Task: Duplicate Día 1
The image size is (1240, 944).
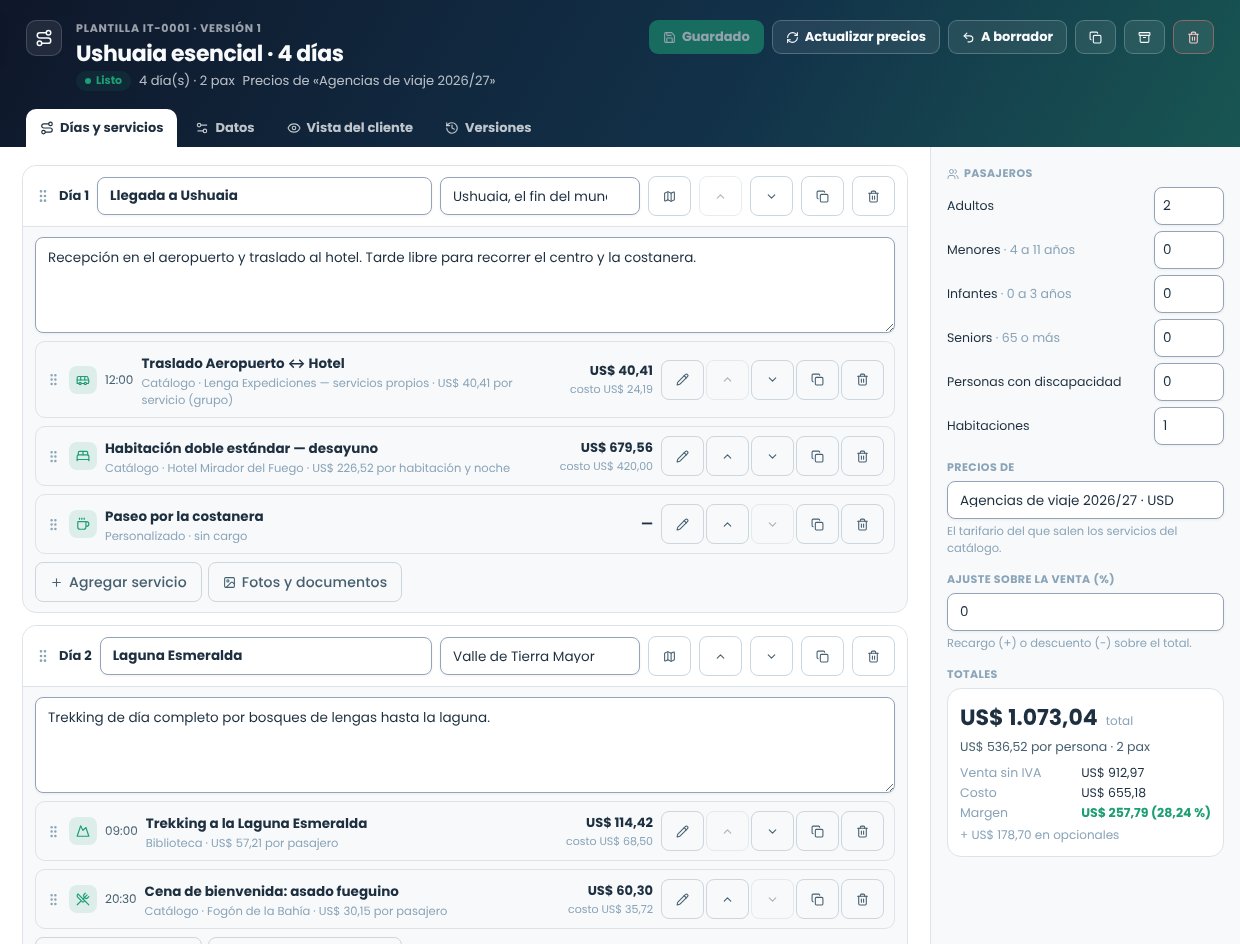Action: [822, 196]
